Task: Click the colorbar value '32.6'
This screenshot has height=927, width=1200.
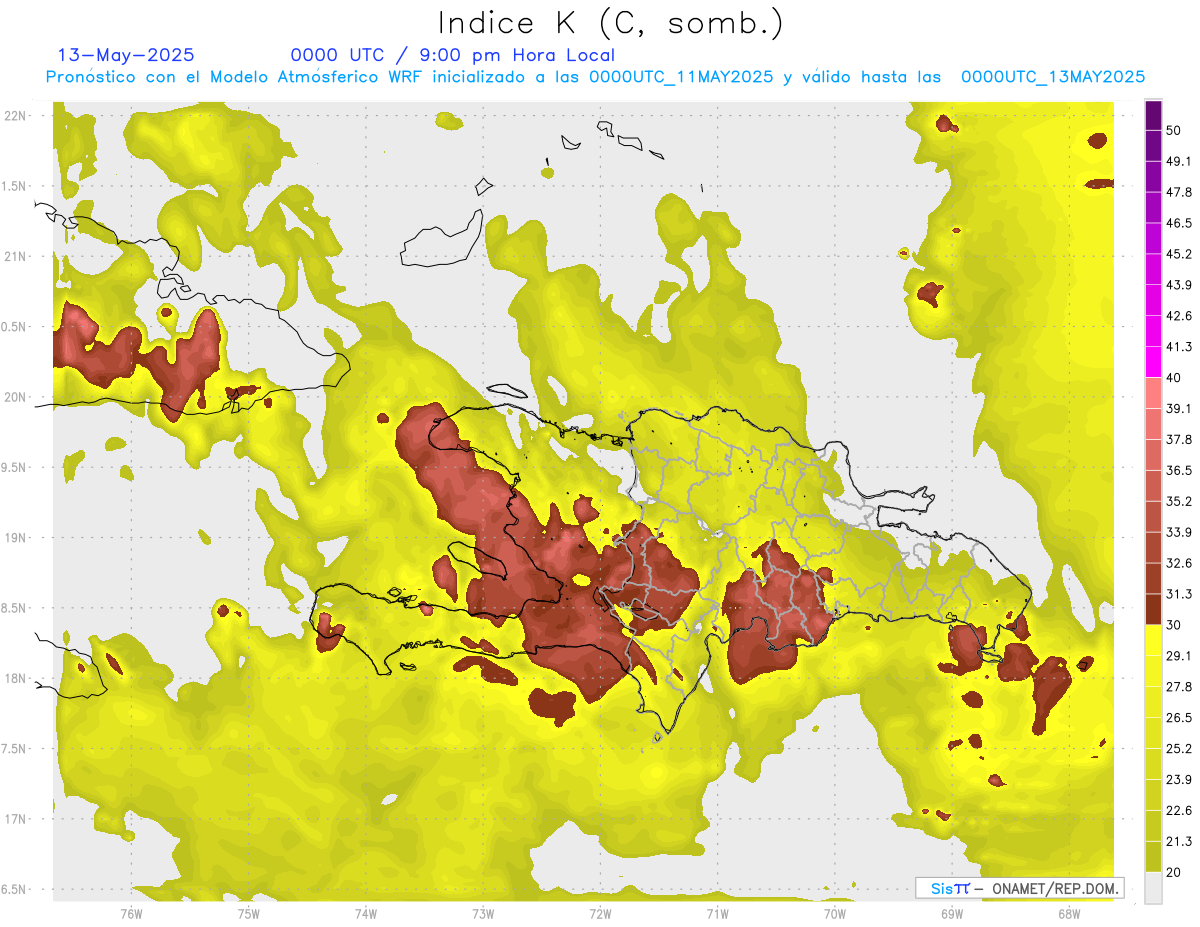Action: (1178, 563)
